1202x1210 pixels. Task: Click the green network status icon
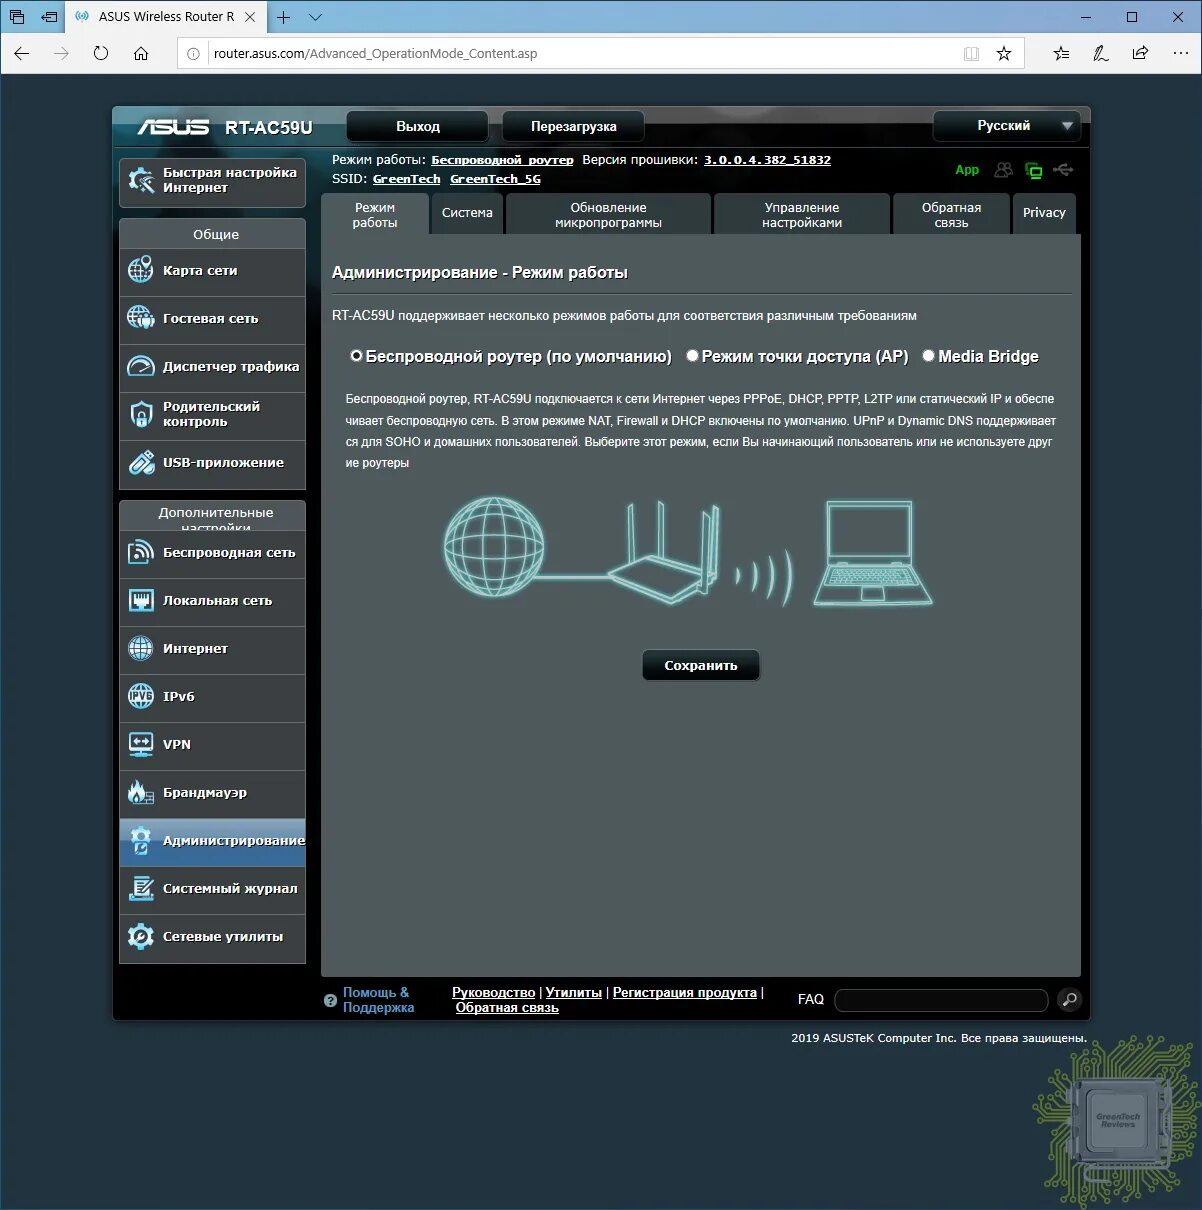tap(1033, 171)
